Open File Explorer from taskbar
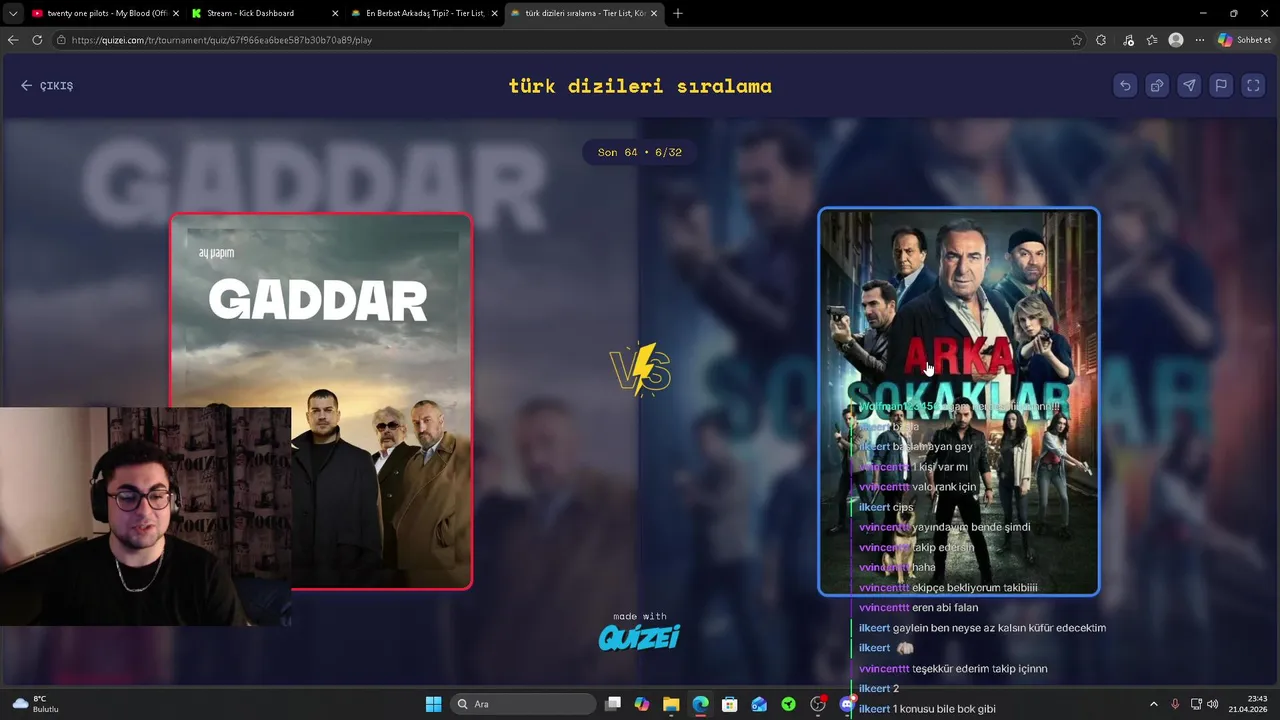This screenshot has width=1280, height=720. (671, 704)
